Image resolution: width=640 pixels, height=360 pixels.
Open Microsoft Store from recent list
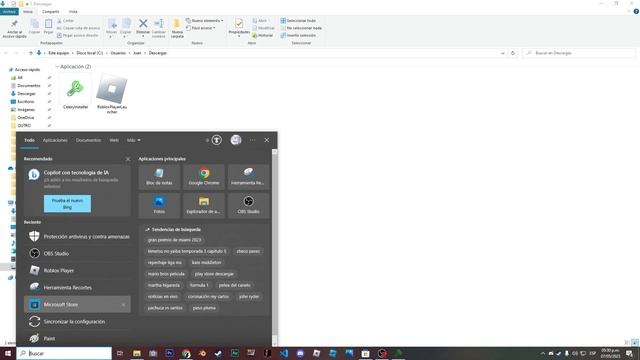point(78,304)
